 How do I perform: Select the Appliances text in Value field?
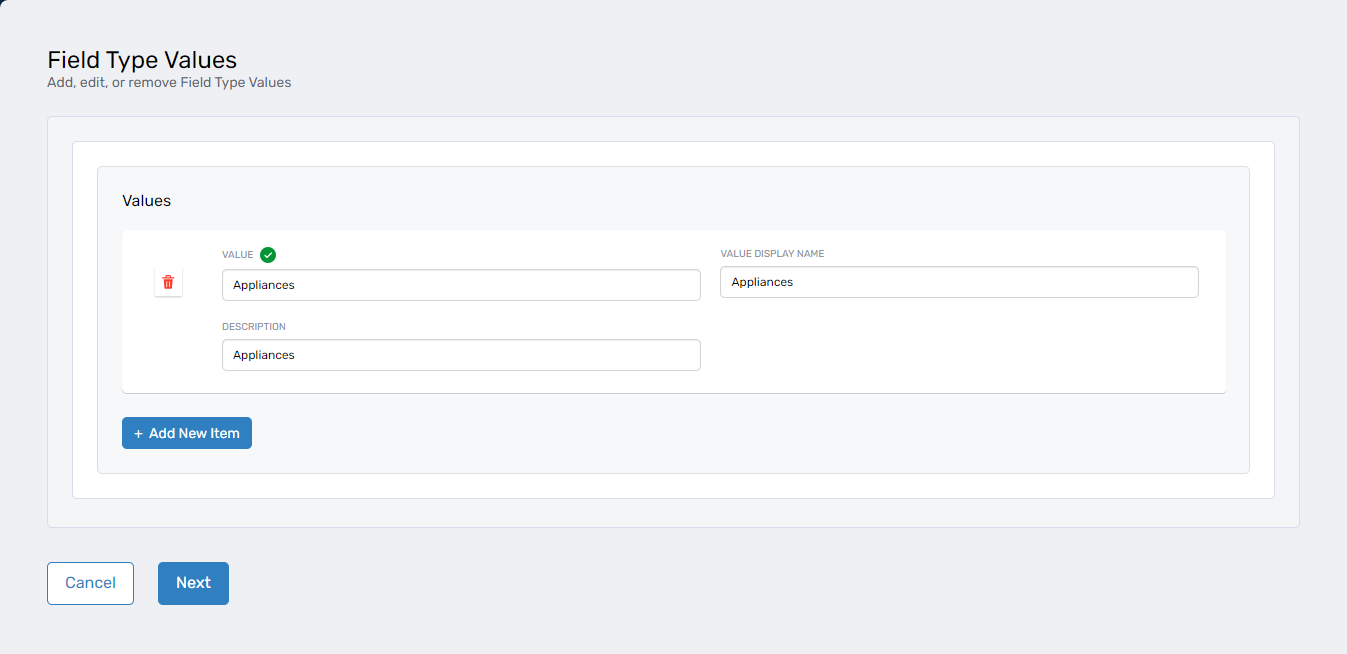265,285
